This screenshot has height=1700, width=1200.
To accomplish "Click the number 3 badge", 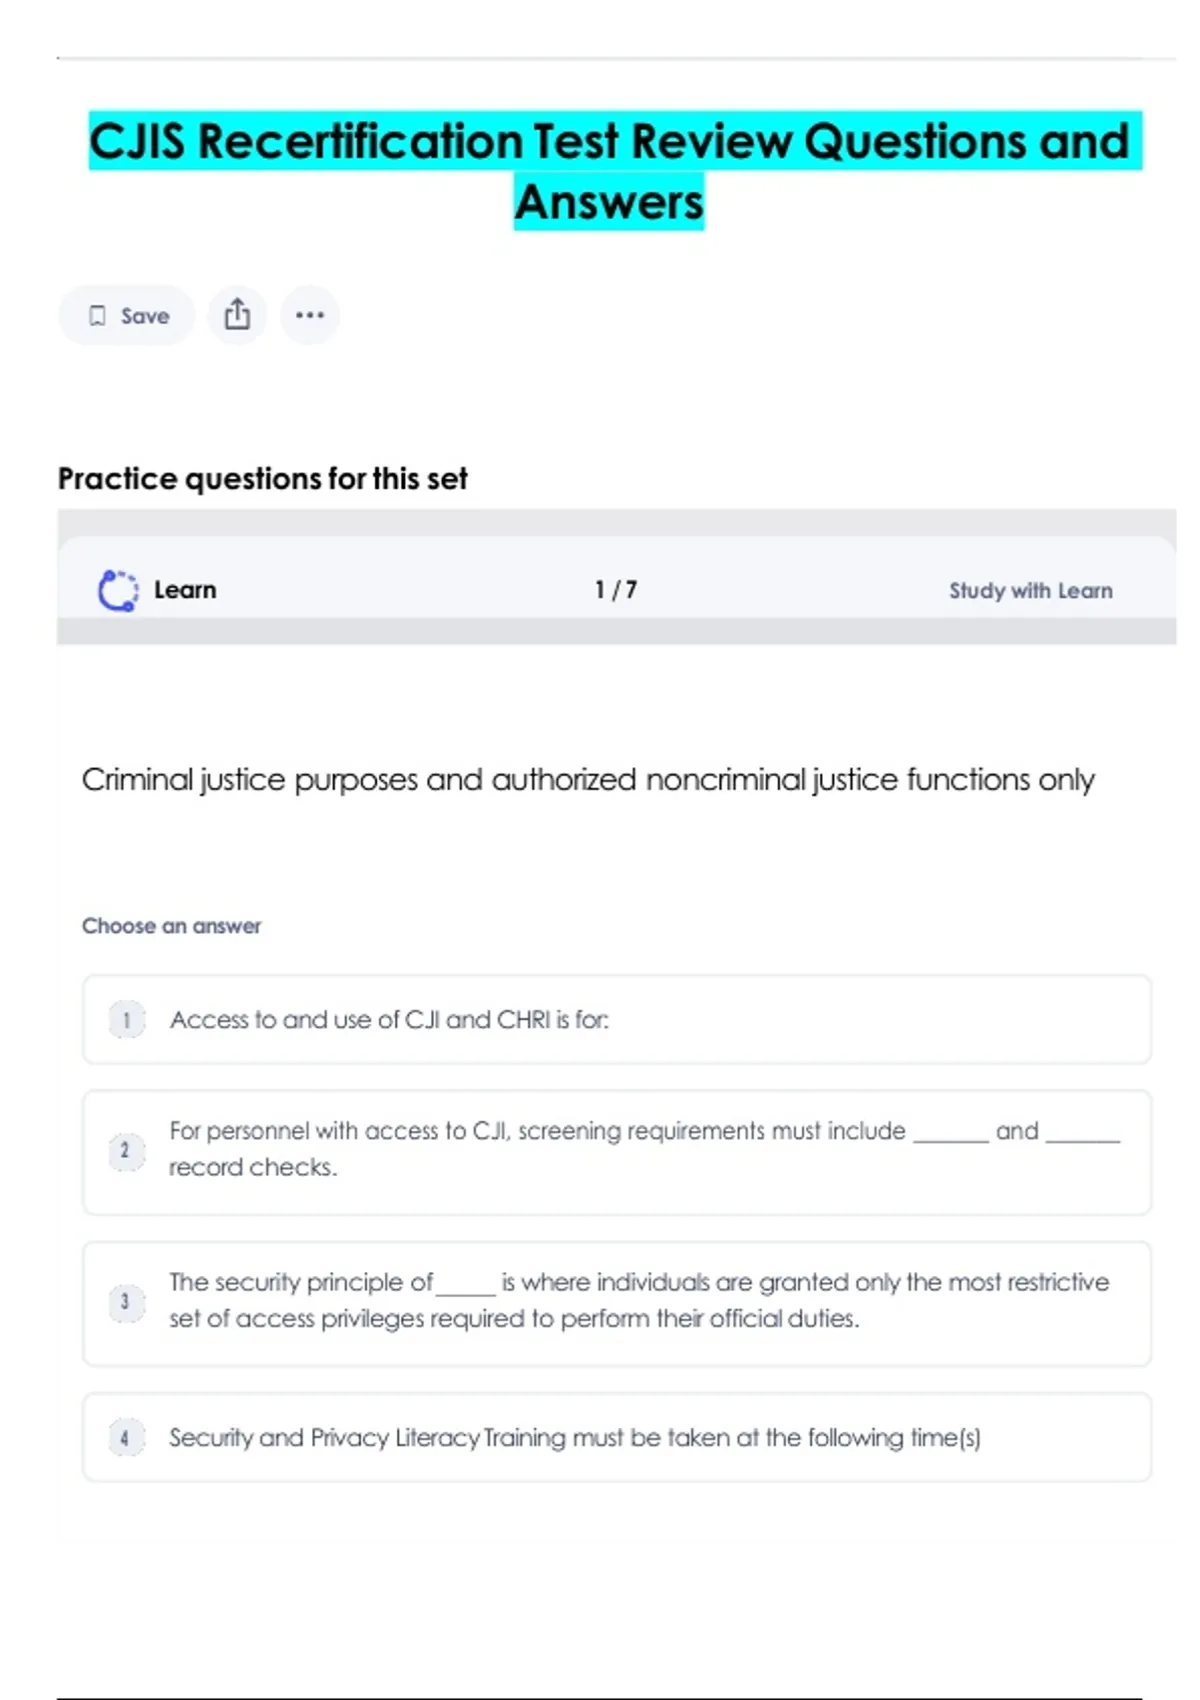I will tap(126, 1302).
